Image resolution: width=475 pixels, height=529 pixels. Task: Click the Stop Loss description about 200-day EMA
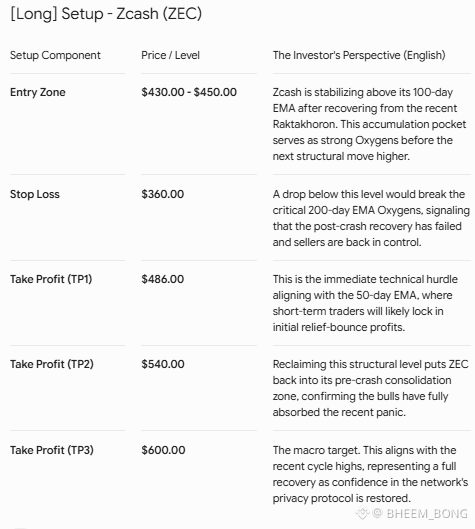tap(371, 218)
